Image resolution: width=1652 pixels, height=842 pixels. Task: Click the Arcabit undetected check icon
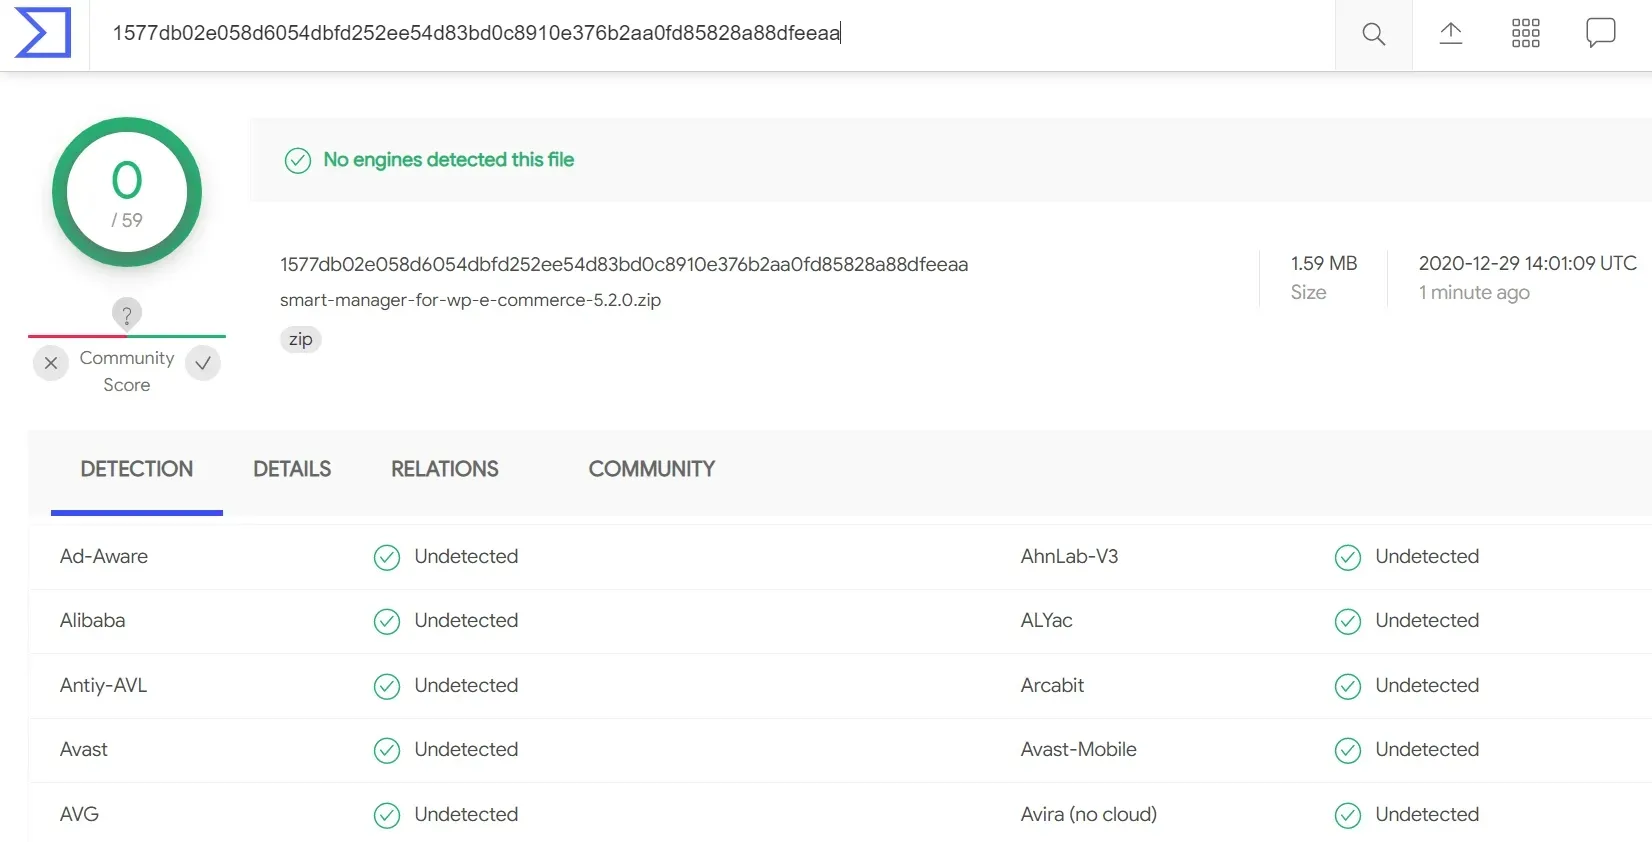click(1348, 686)
